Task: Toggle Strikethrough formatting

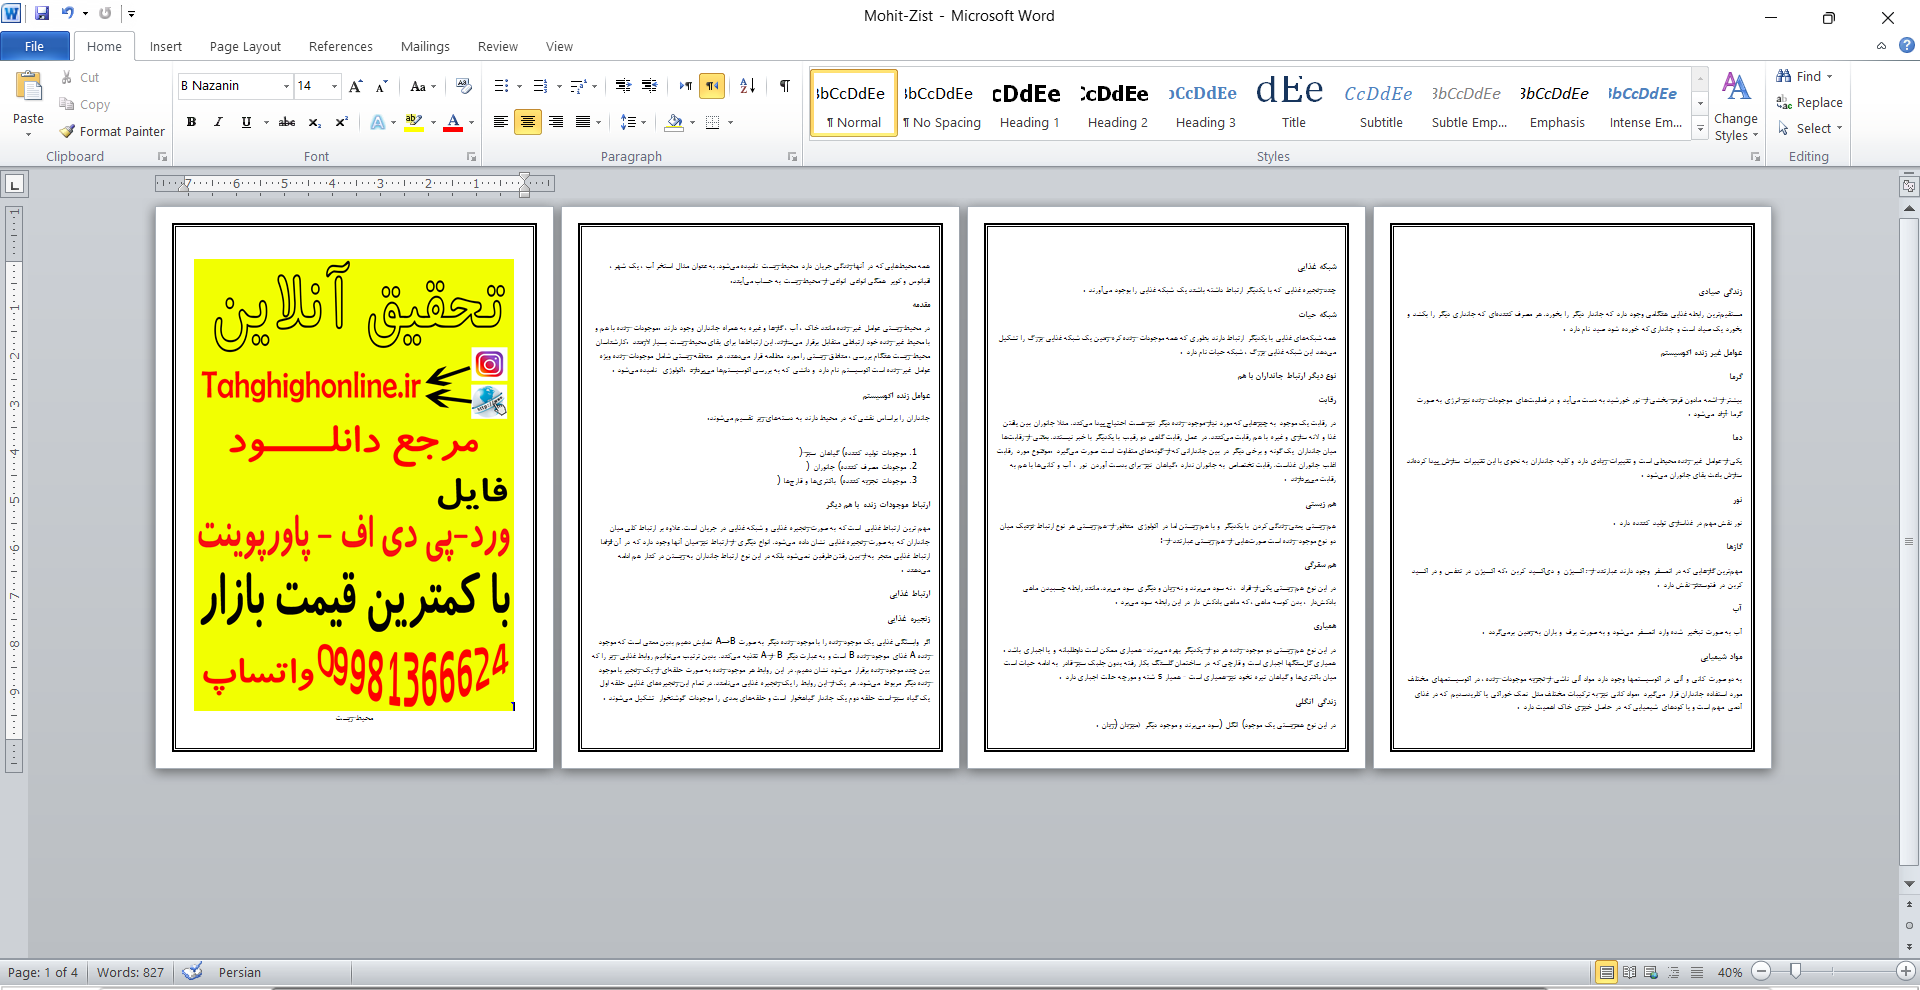Action: point(287,122)
